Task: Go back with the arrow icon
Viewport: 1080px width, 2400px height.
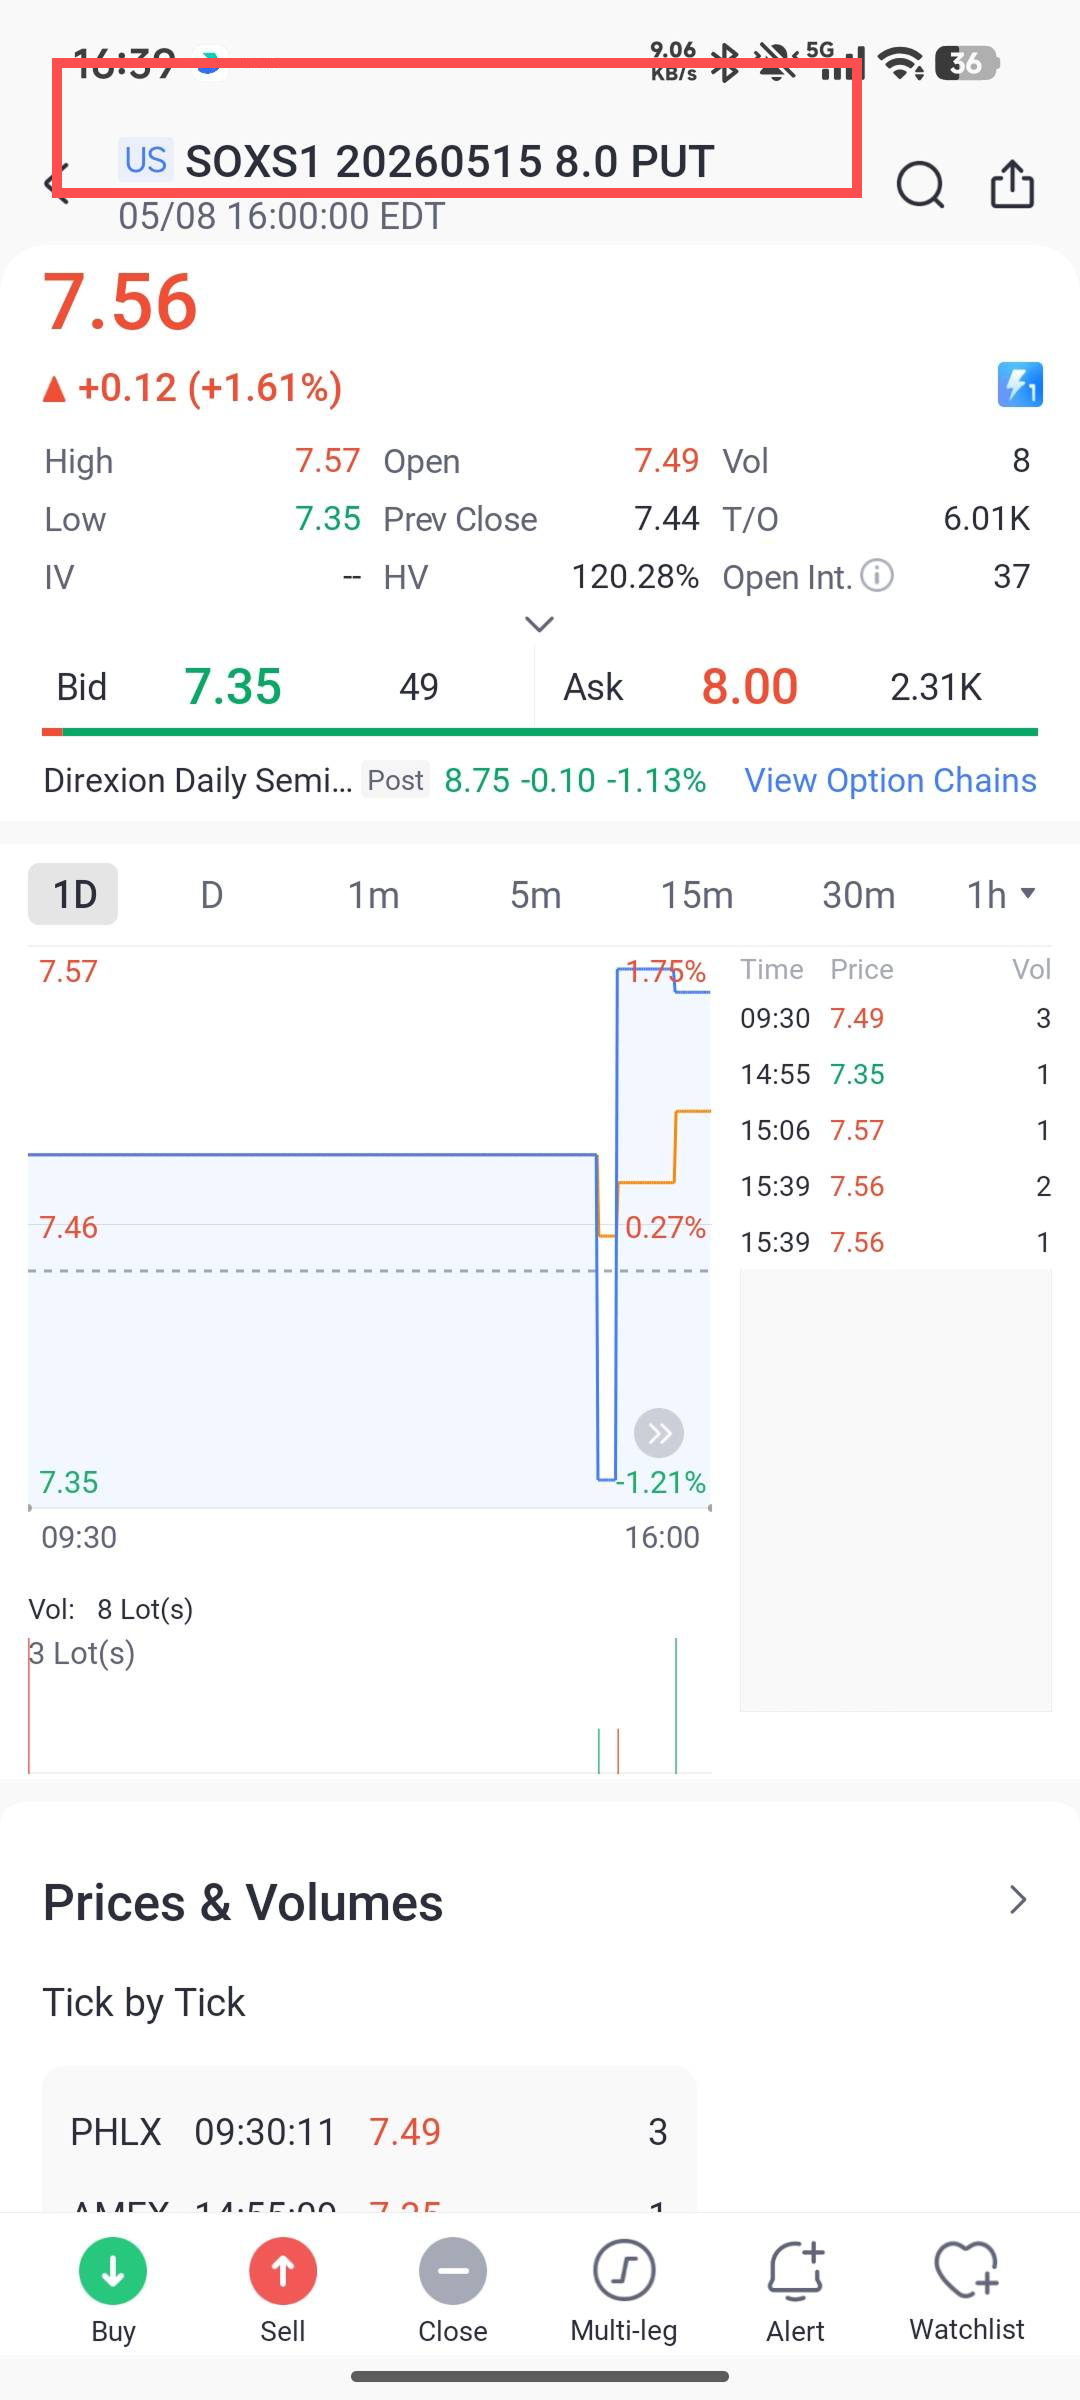Action: pyautogui.click(x=58, y=184)
